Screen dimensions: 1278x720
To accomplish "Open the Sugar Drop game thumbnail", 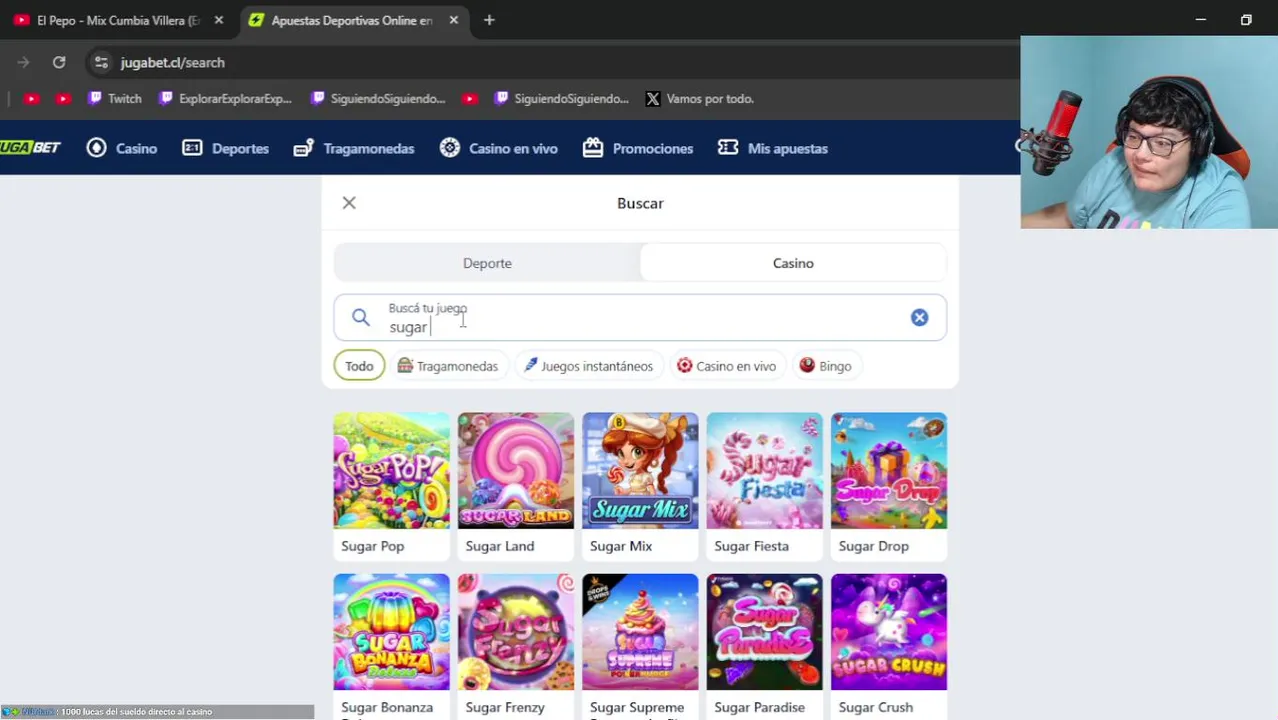I will pos(889,471).
